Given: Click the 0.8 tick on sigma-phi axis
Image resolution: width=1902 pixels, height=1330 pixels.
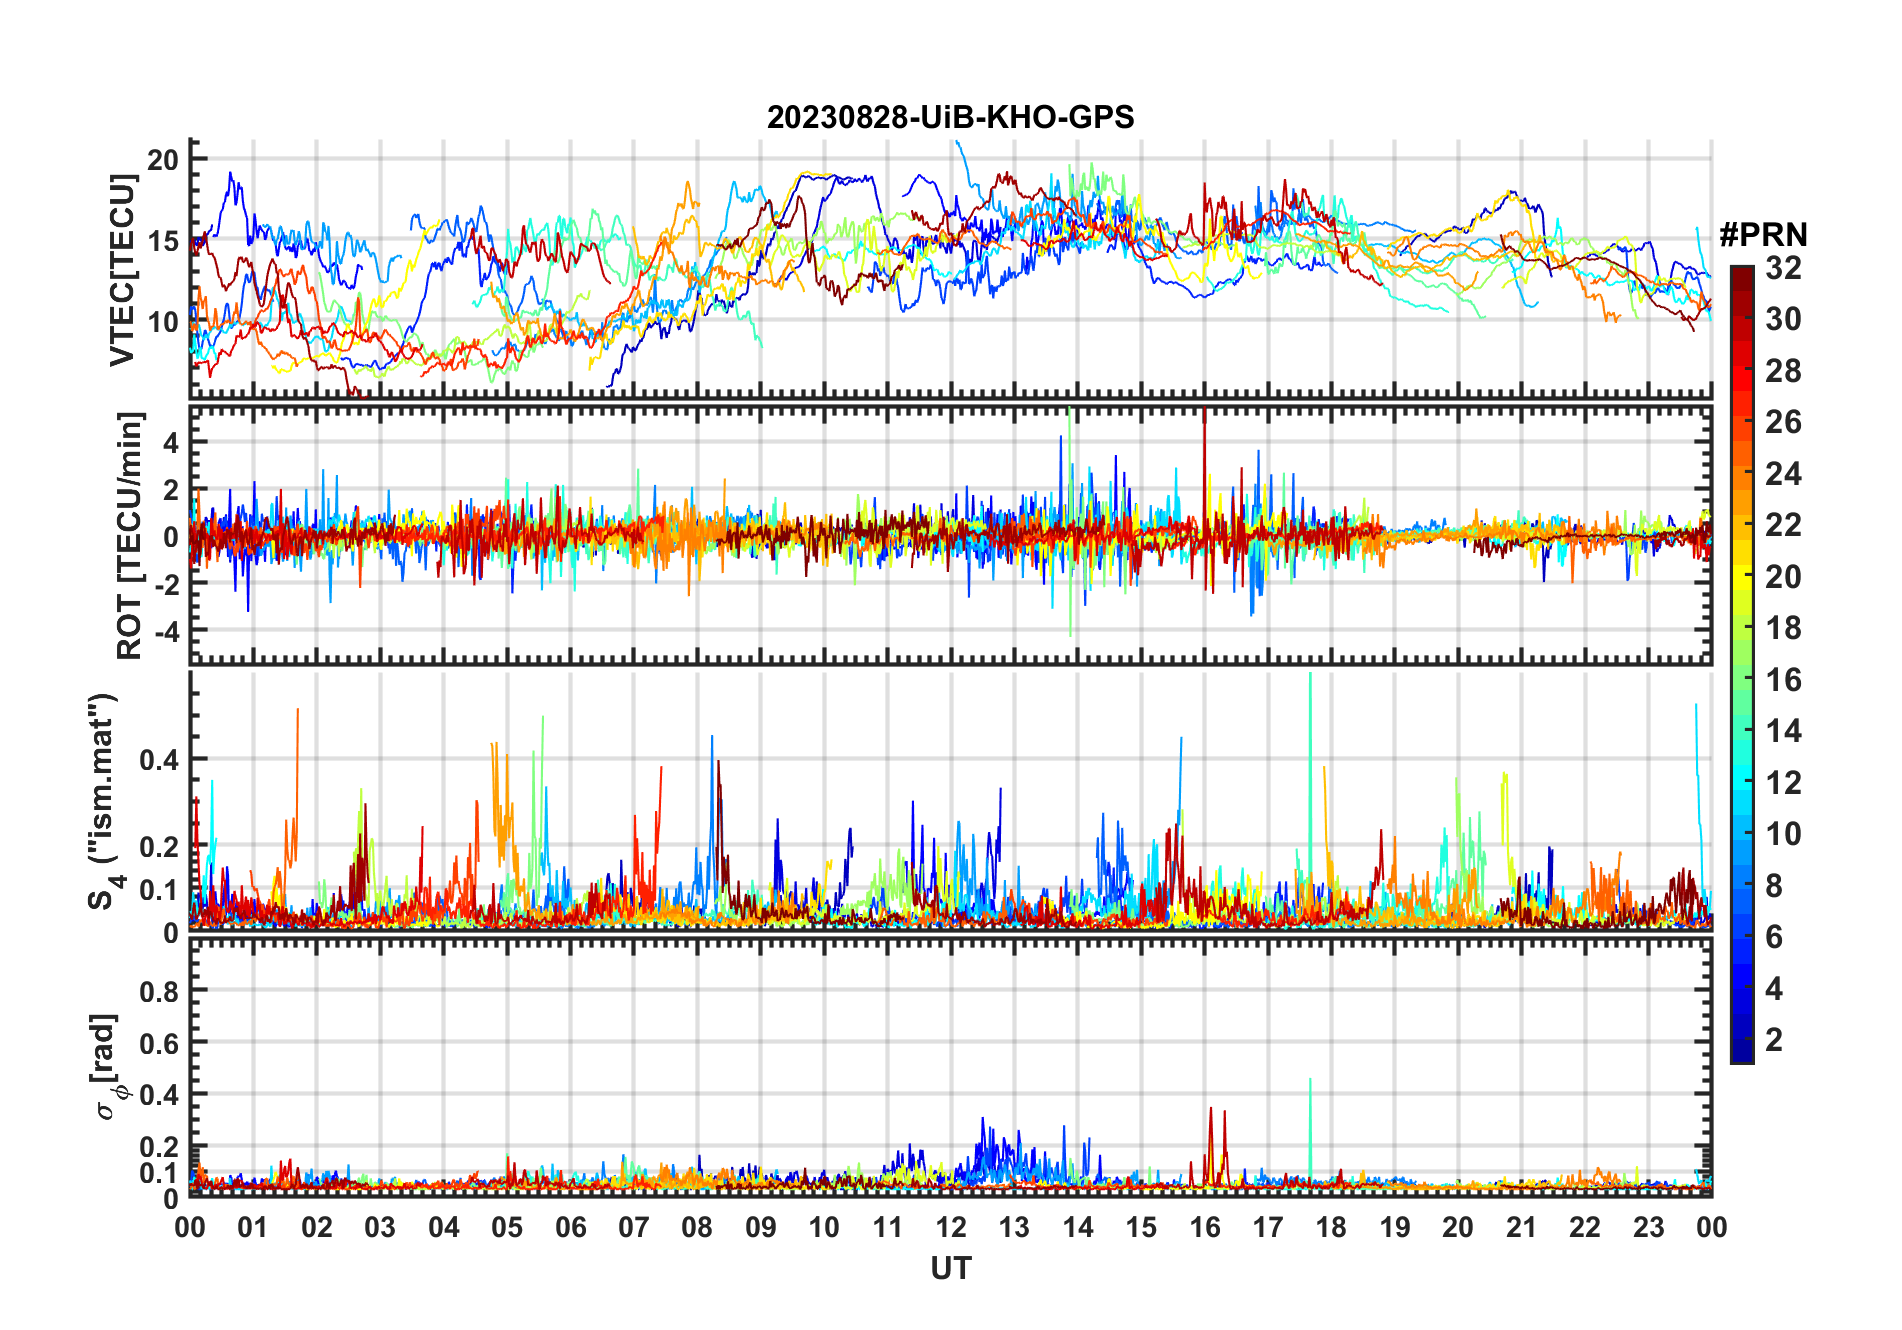Looking at the screenshot, I should click(159, 991).
